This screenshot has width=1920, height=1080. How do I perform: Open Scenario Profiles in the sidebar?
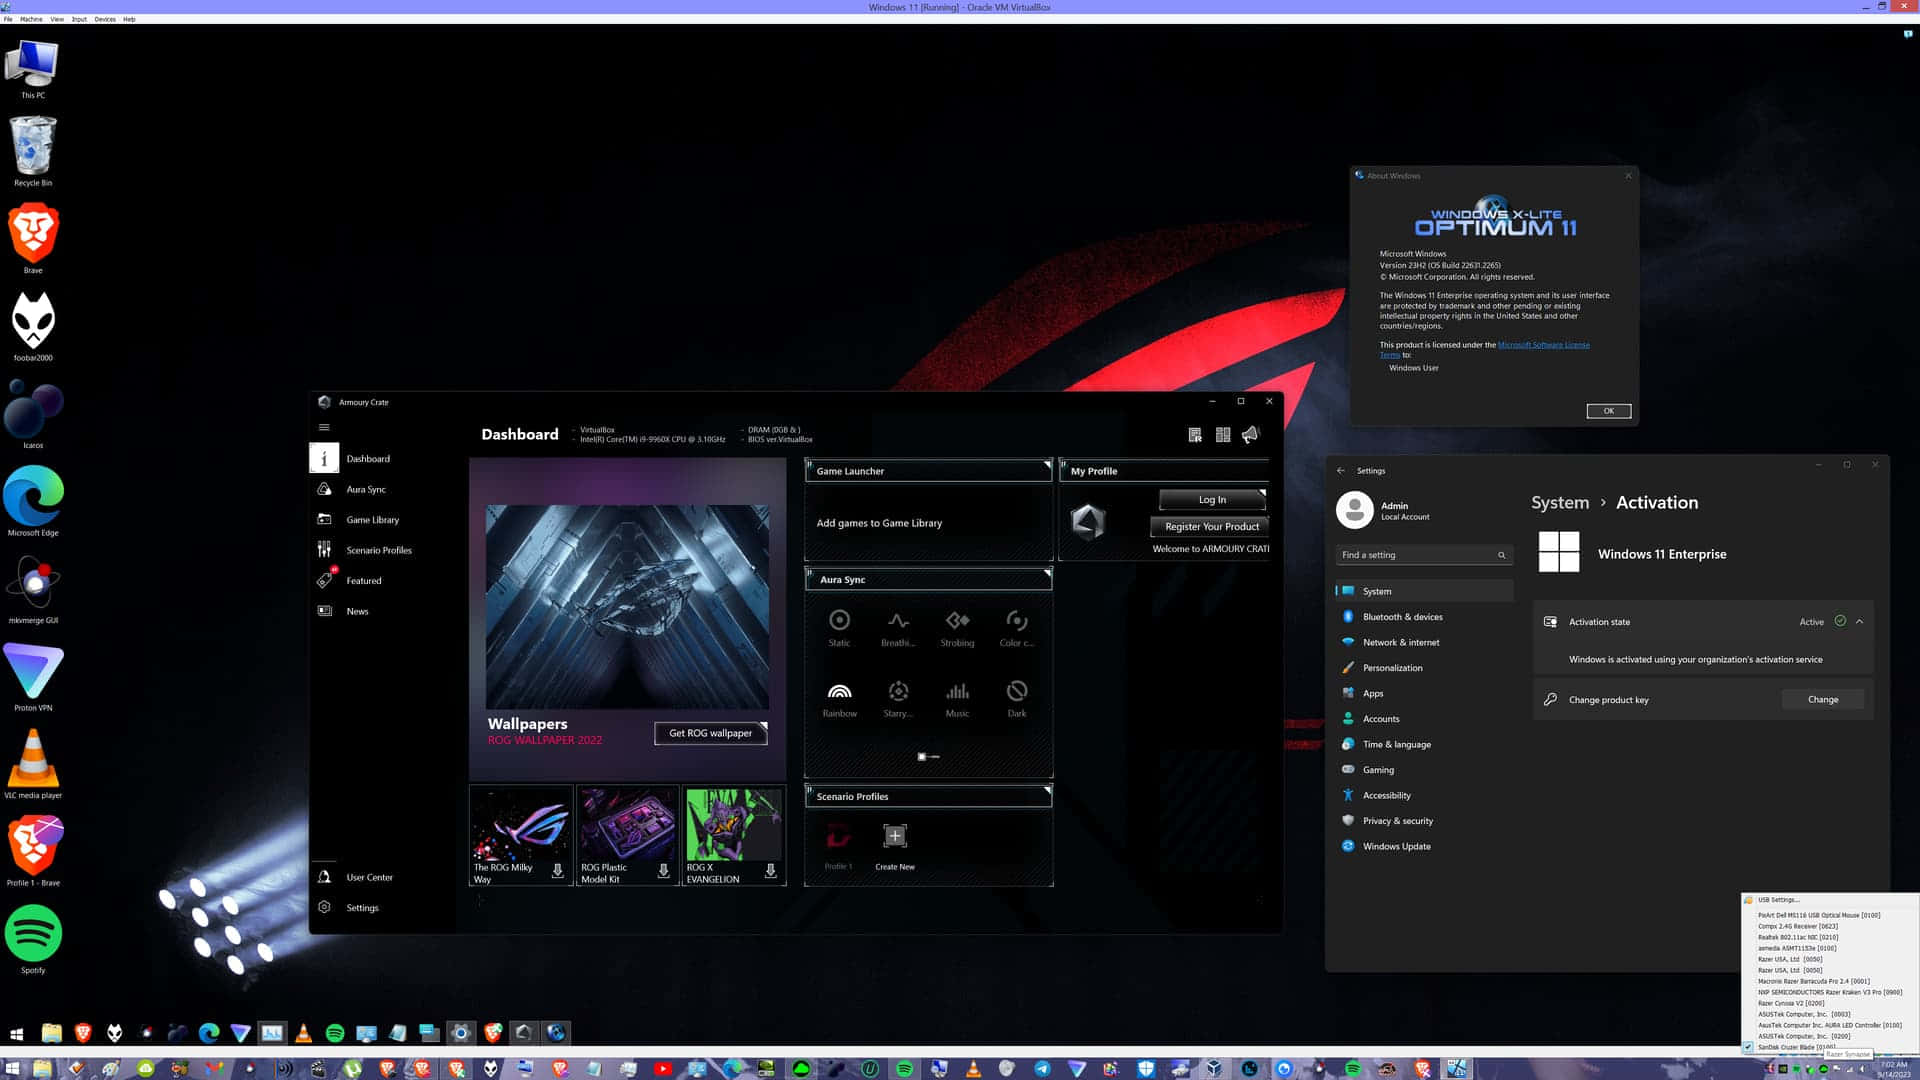click(x=378, y=549)
